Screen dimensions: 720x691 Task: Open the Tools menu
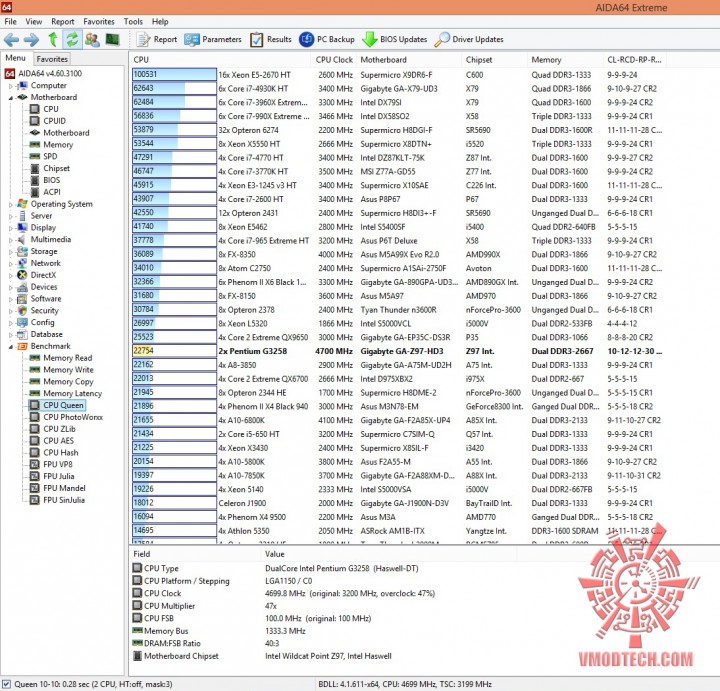point(133,22)
